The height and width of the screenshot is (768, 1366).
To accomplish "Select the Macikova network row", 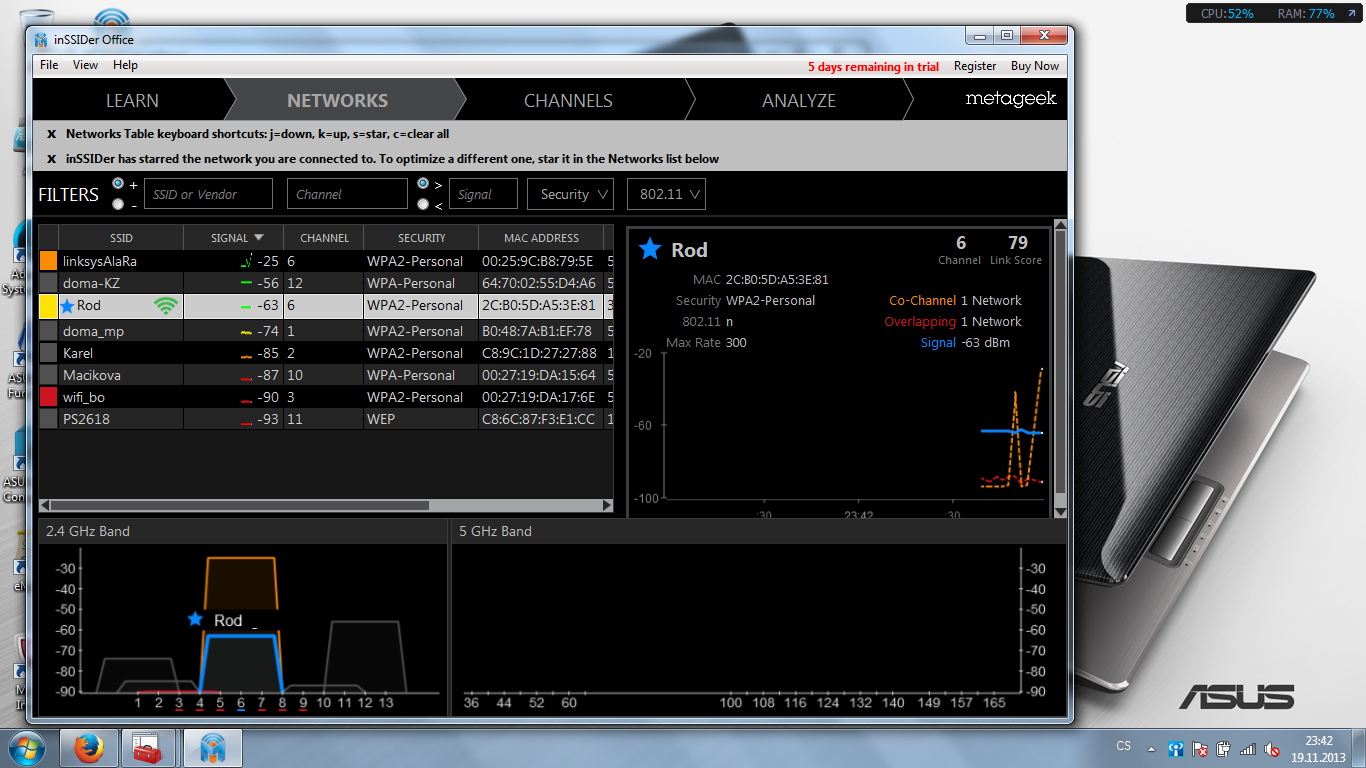I will pos(326,375).
